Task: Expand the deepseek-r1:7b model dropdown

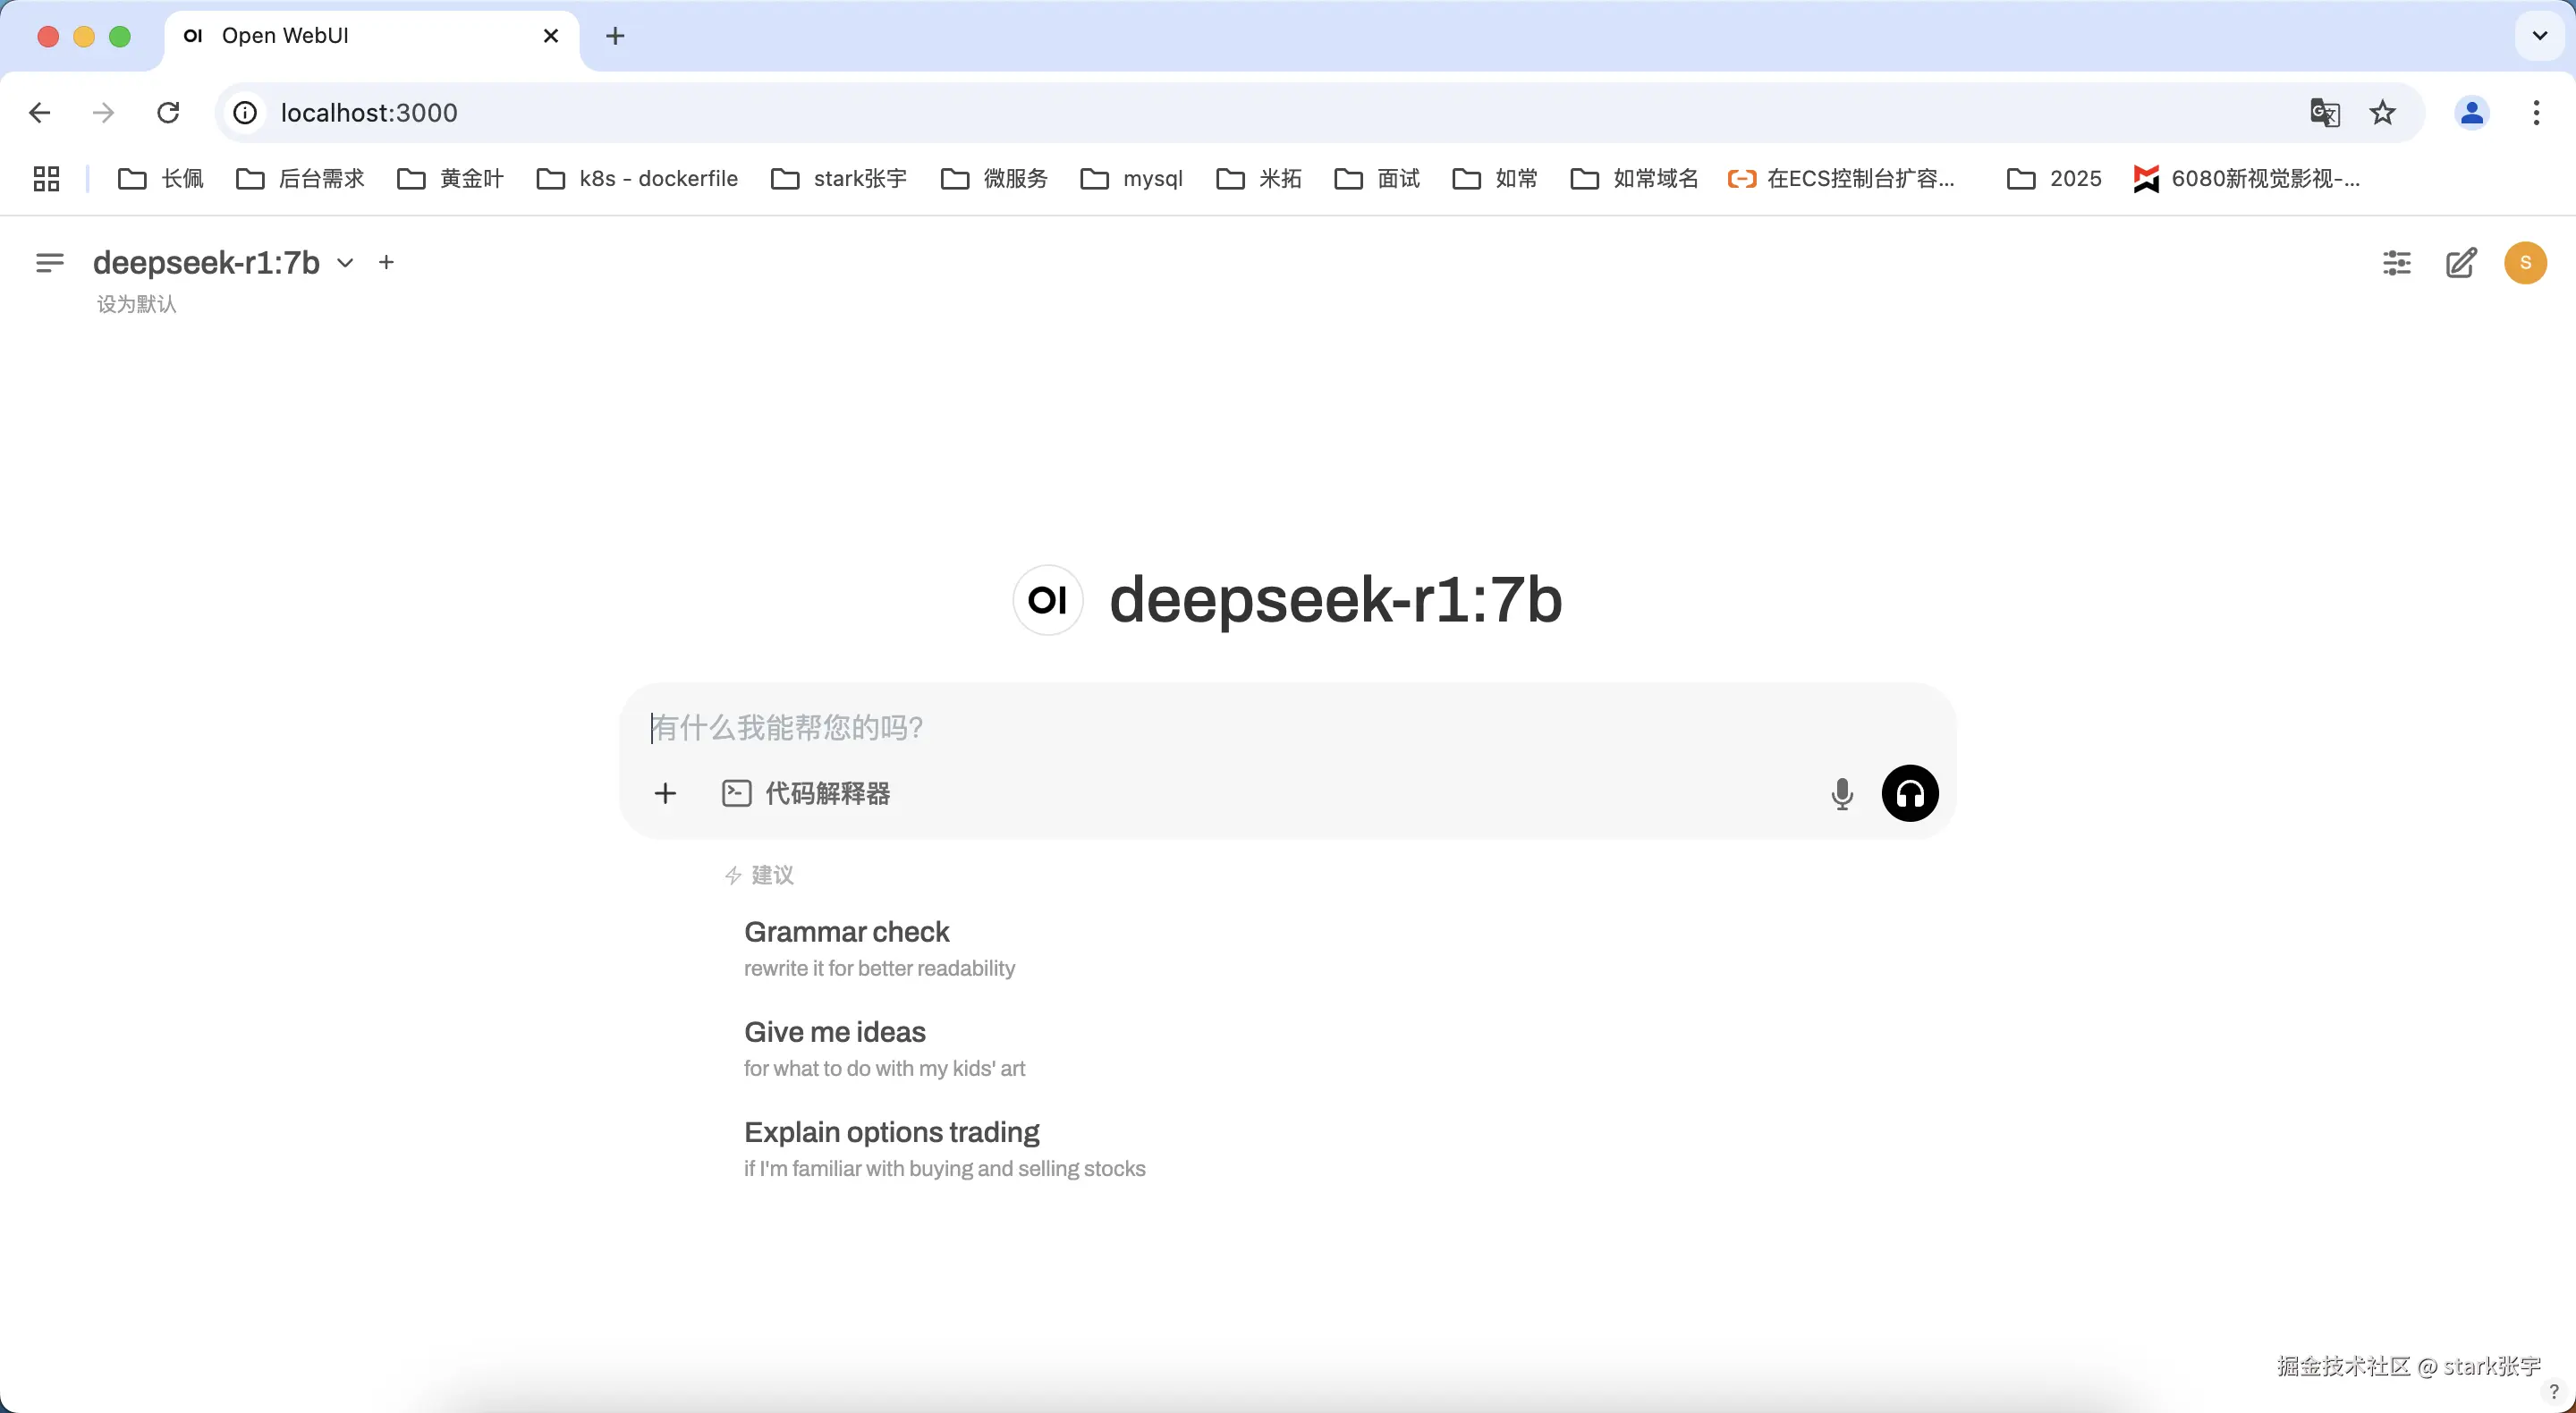Action: (345, 263)
